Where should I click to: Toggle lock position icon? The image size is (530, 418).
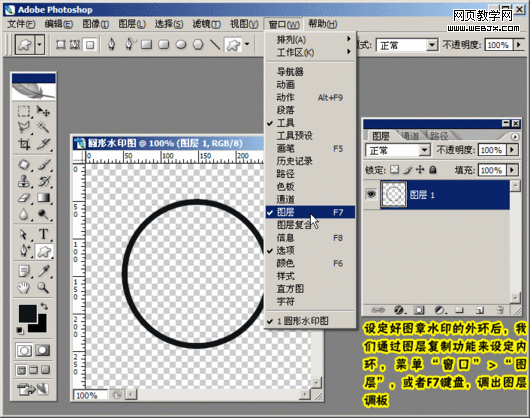tap(420, 169)
